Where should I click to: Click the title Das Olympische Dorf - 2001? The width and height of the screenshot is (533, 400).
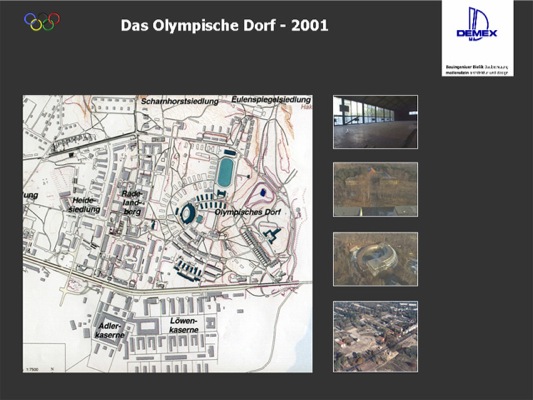point(224,25)
